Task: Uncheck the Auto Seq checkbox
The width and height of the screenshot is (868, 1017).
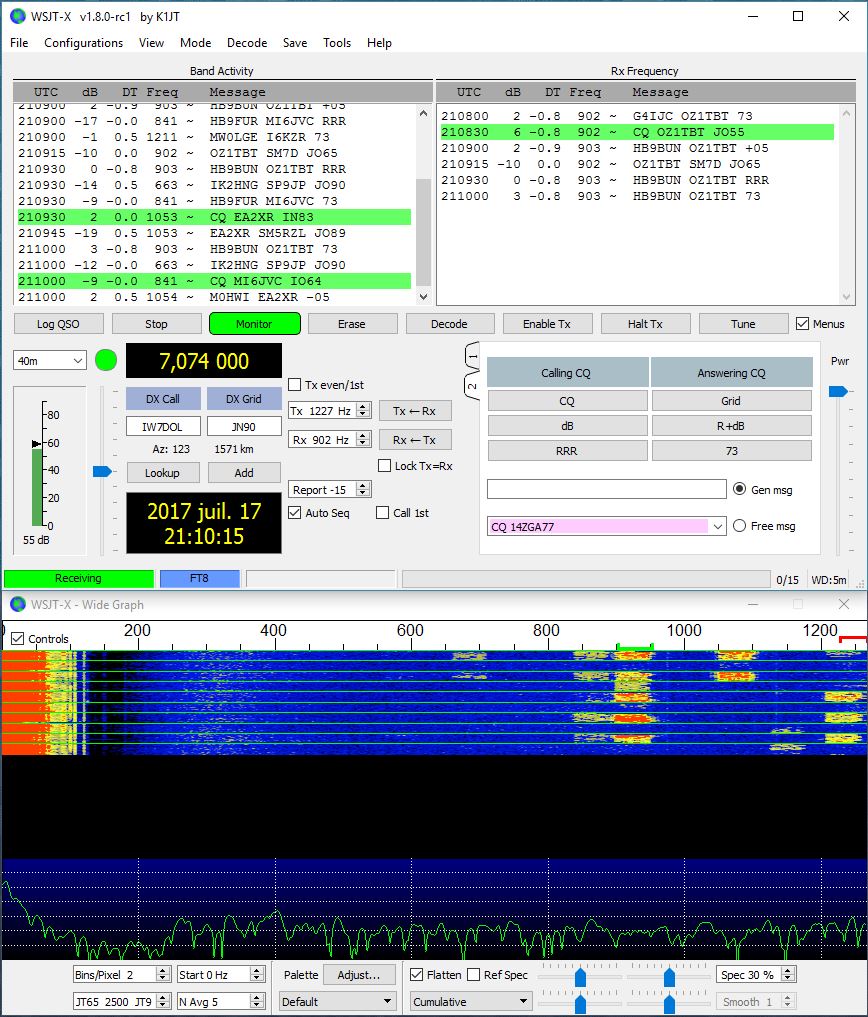Action: click(295, 512)
